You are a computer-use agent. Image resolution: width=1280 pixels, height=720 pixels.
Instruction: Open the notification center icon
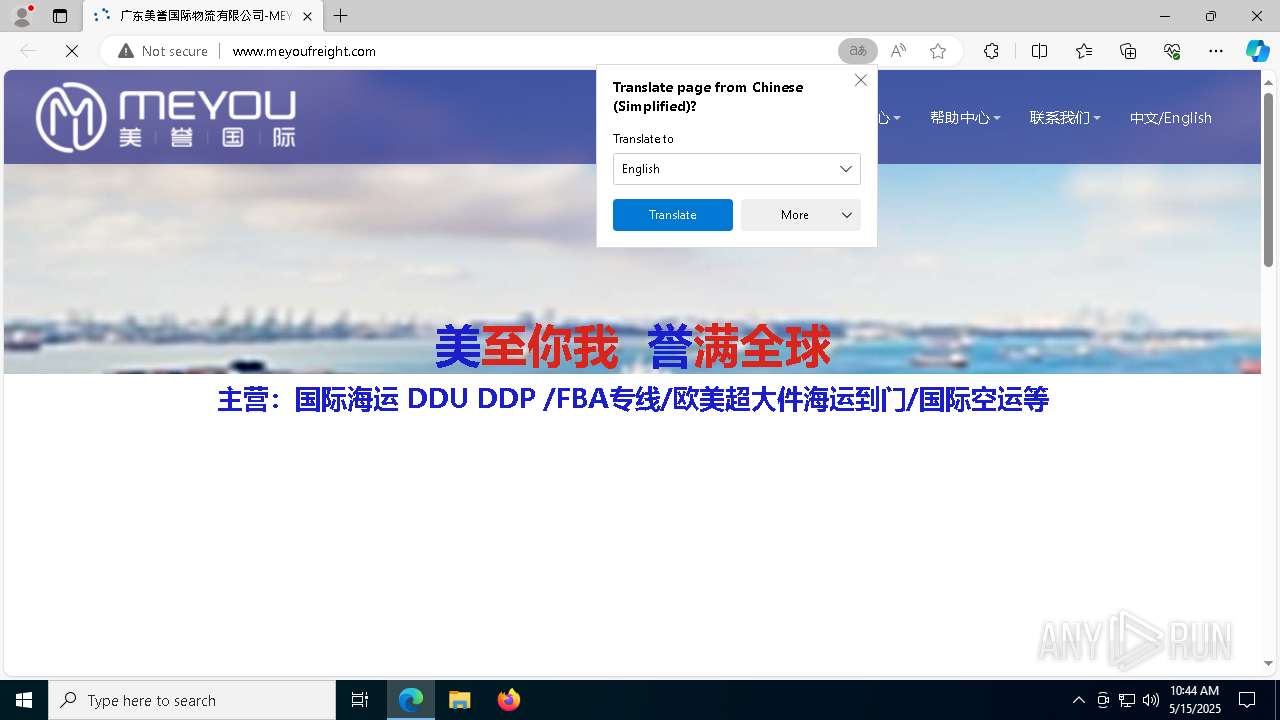(1247, 700)
